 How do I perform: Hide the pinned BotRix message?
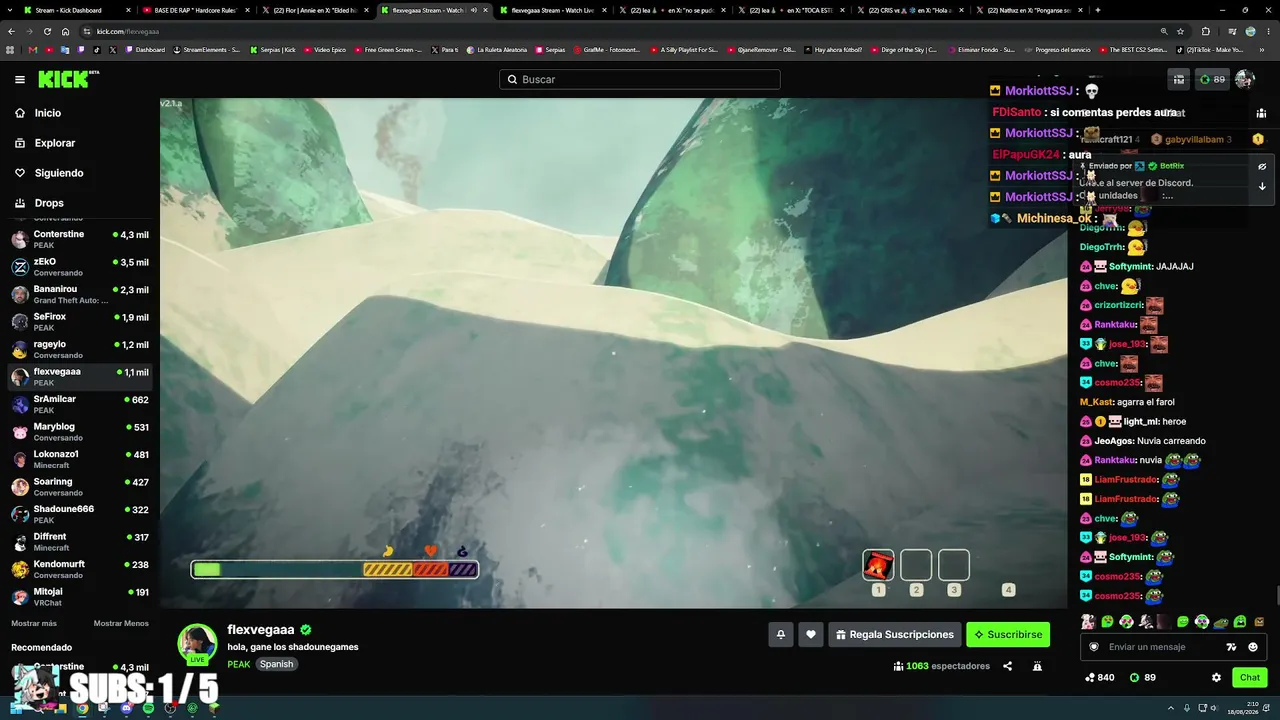pos(1262,167)
